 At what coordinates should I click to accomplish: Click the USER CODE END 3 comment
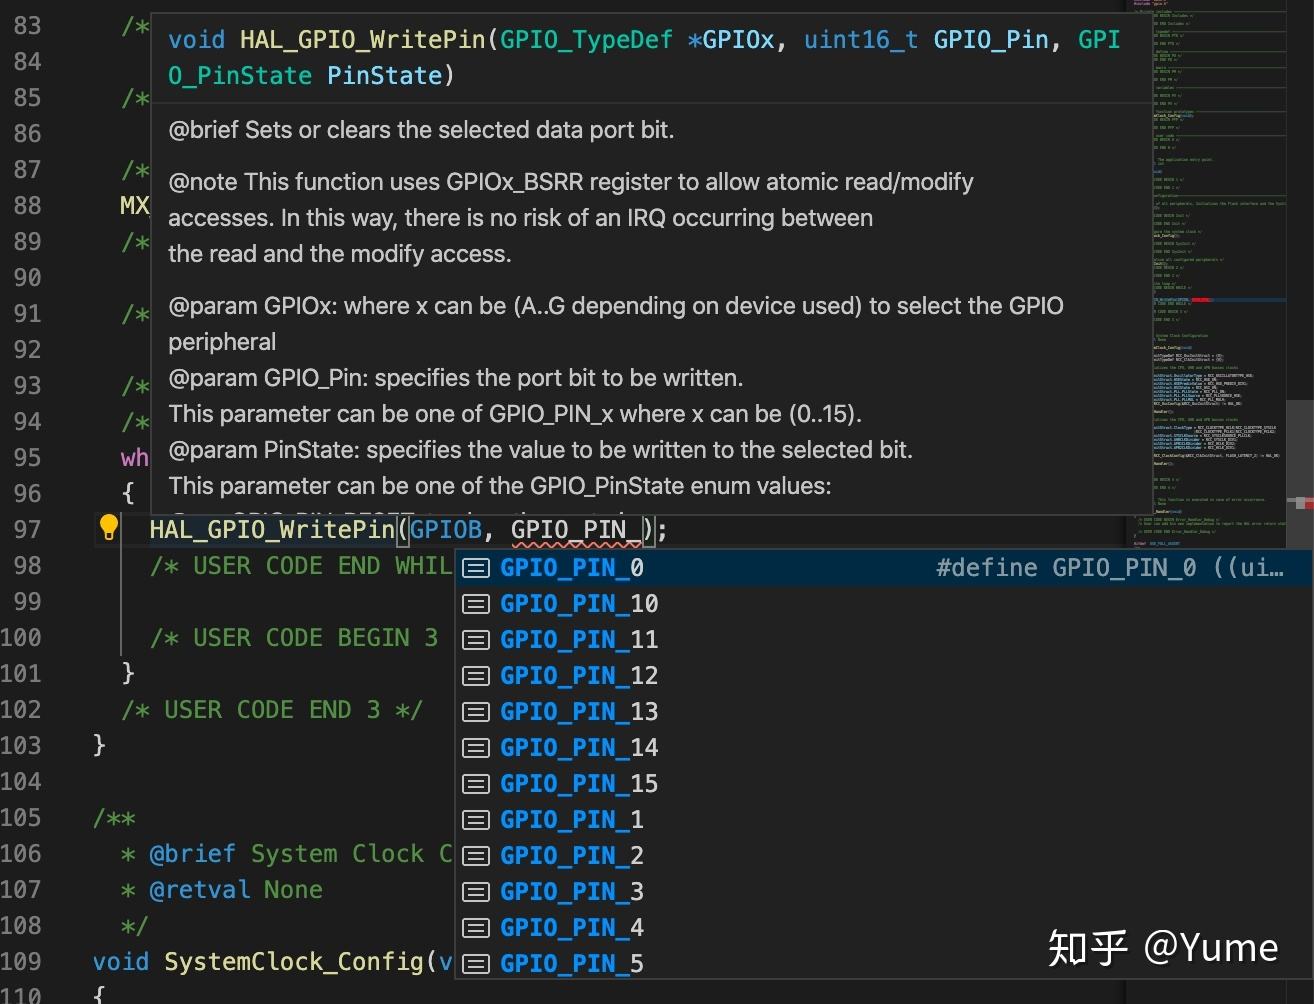click(x=272, y=710)
